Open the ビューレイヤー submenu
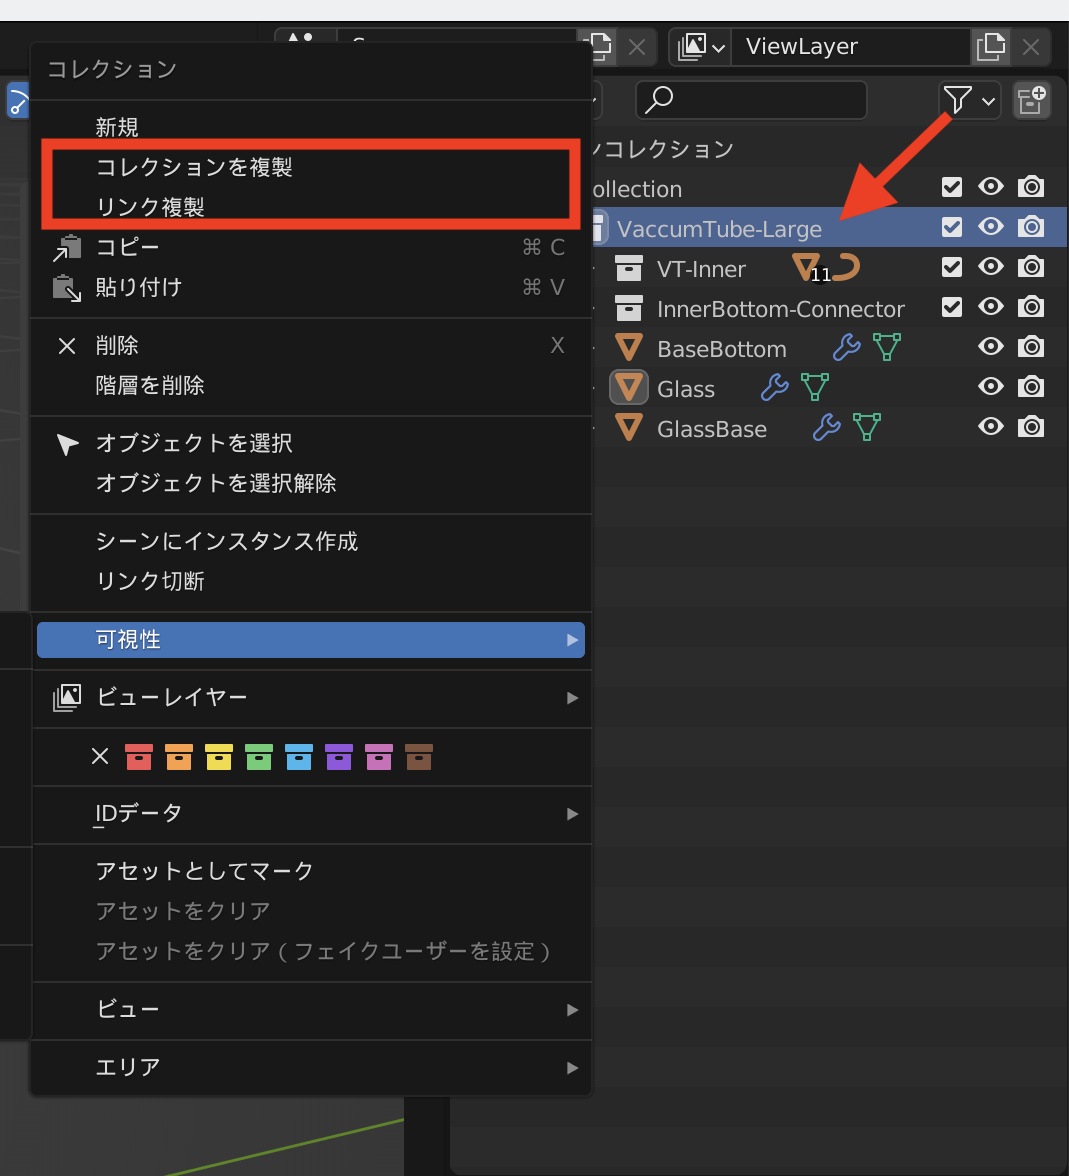The width and height of the screenshot is (1069, 1176). tap(310, 697)
